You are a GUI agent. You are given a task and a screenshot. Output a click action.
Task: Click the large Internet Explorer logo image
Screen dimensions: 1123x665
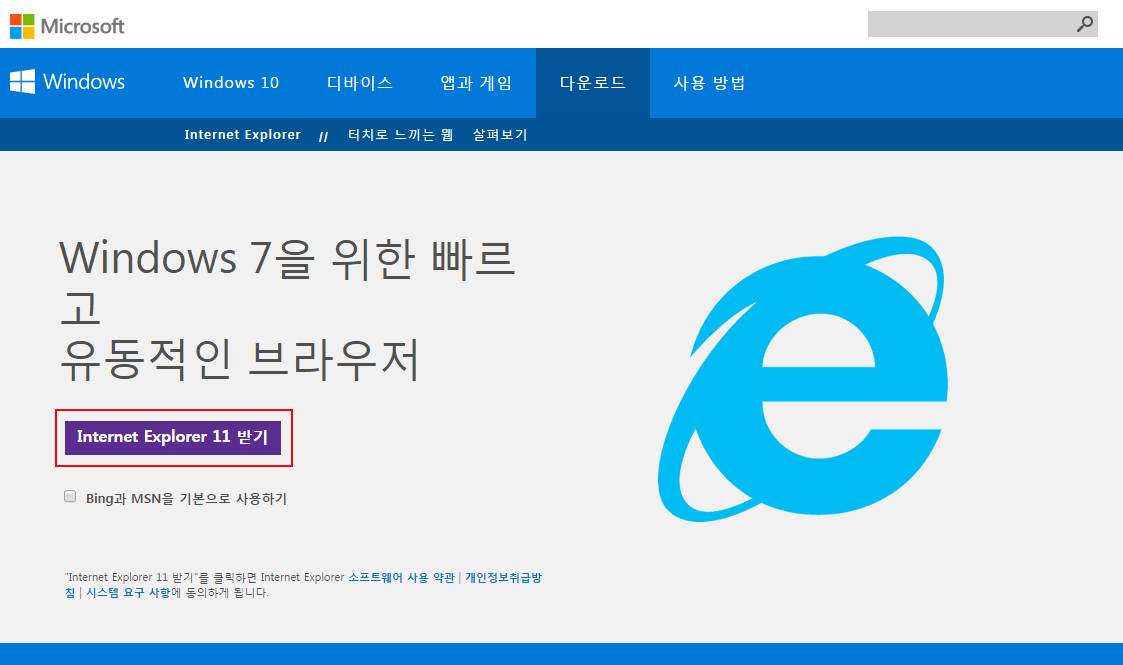click(803, 379)
